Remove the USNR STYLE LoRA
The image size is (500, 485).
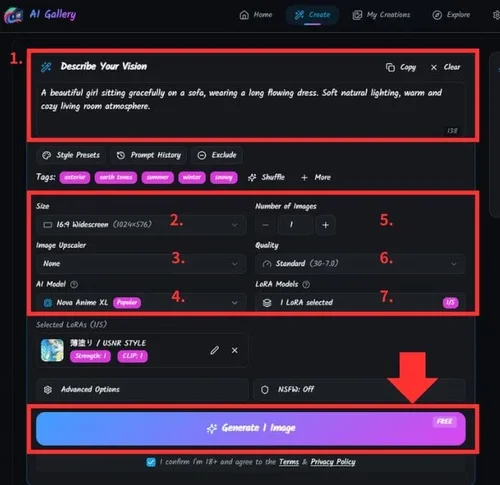pos(235,350)
